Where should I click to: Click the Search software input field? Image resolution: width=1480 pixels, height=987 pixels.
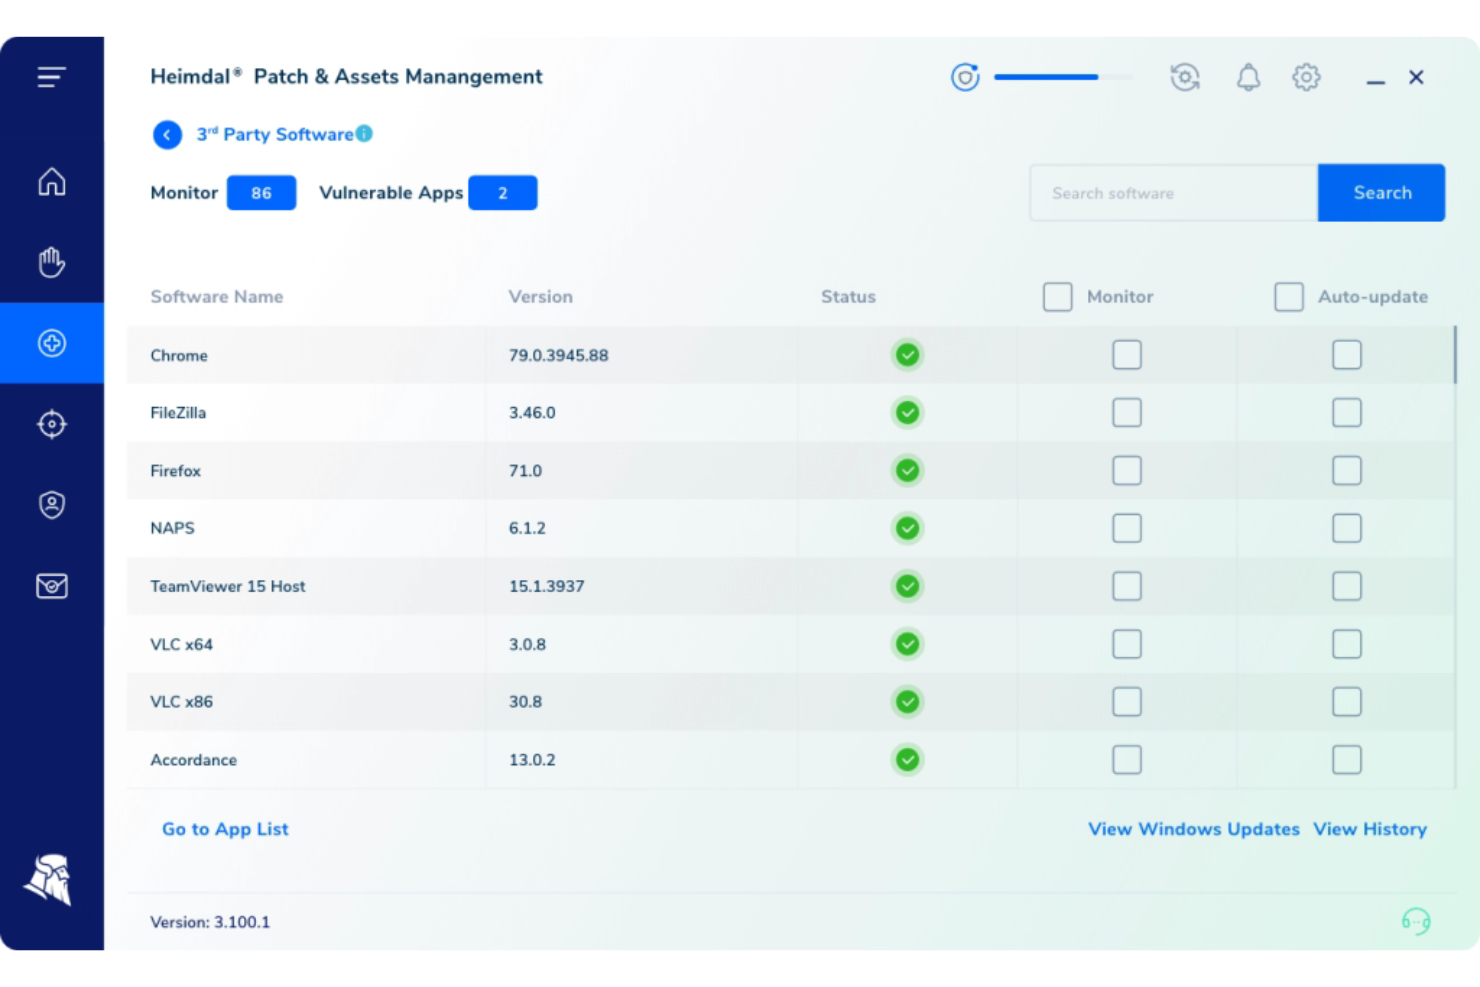coord(1170,193)
